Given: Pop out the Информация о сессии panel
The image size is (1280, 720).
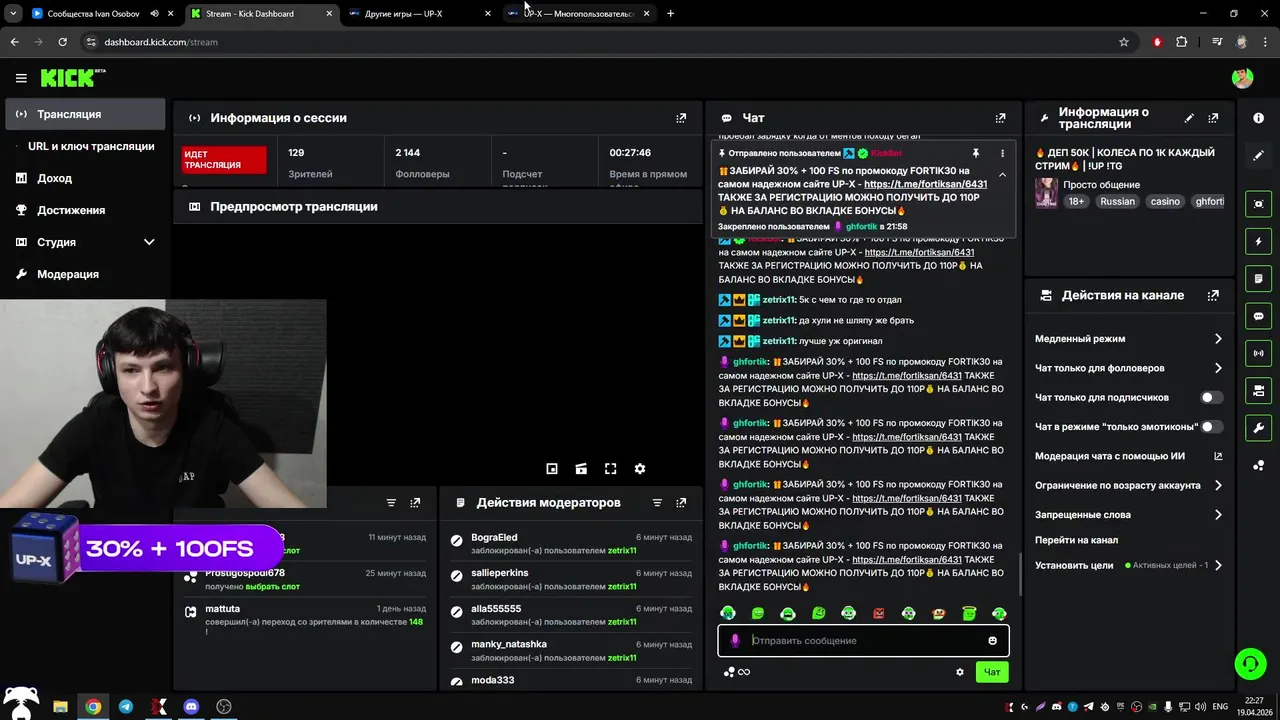Looking at the screenshot, I should [681, 118].
